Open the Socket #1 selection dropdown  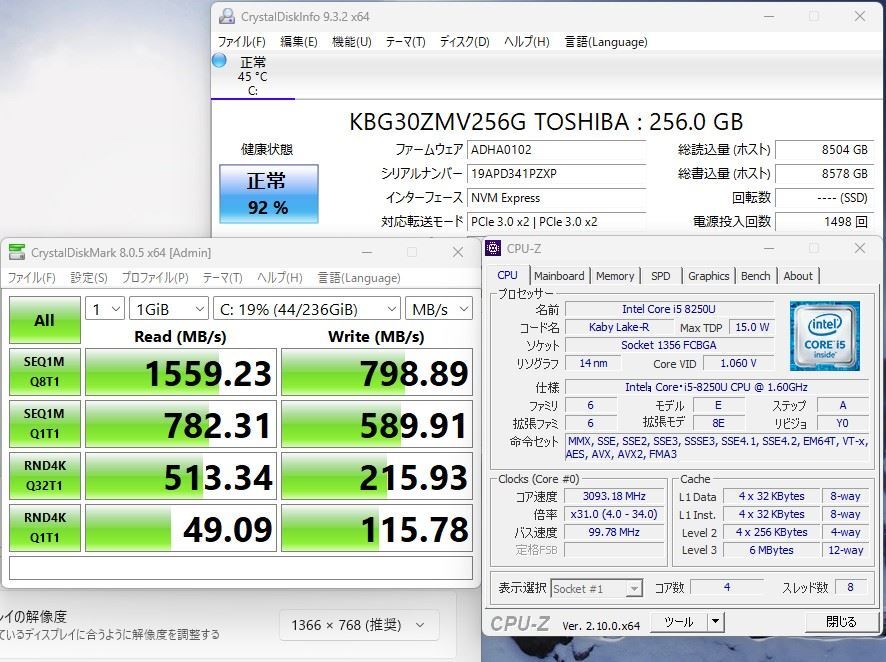coord(597,589)
